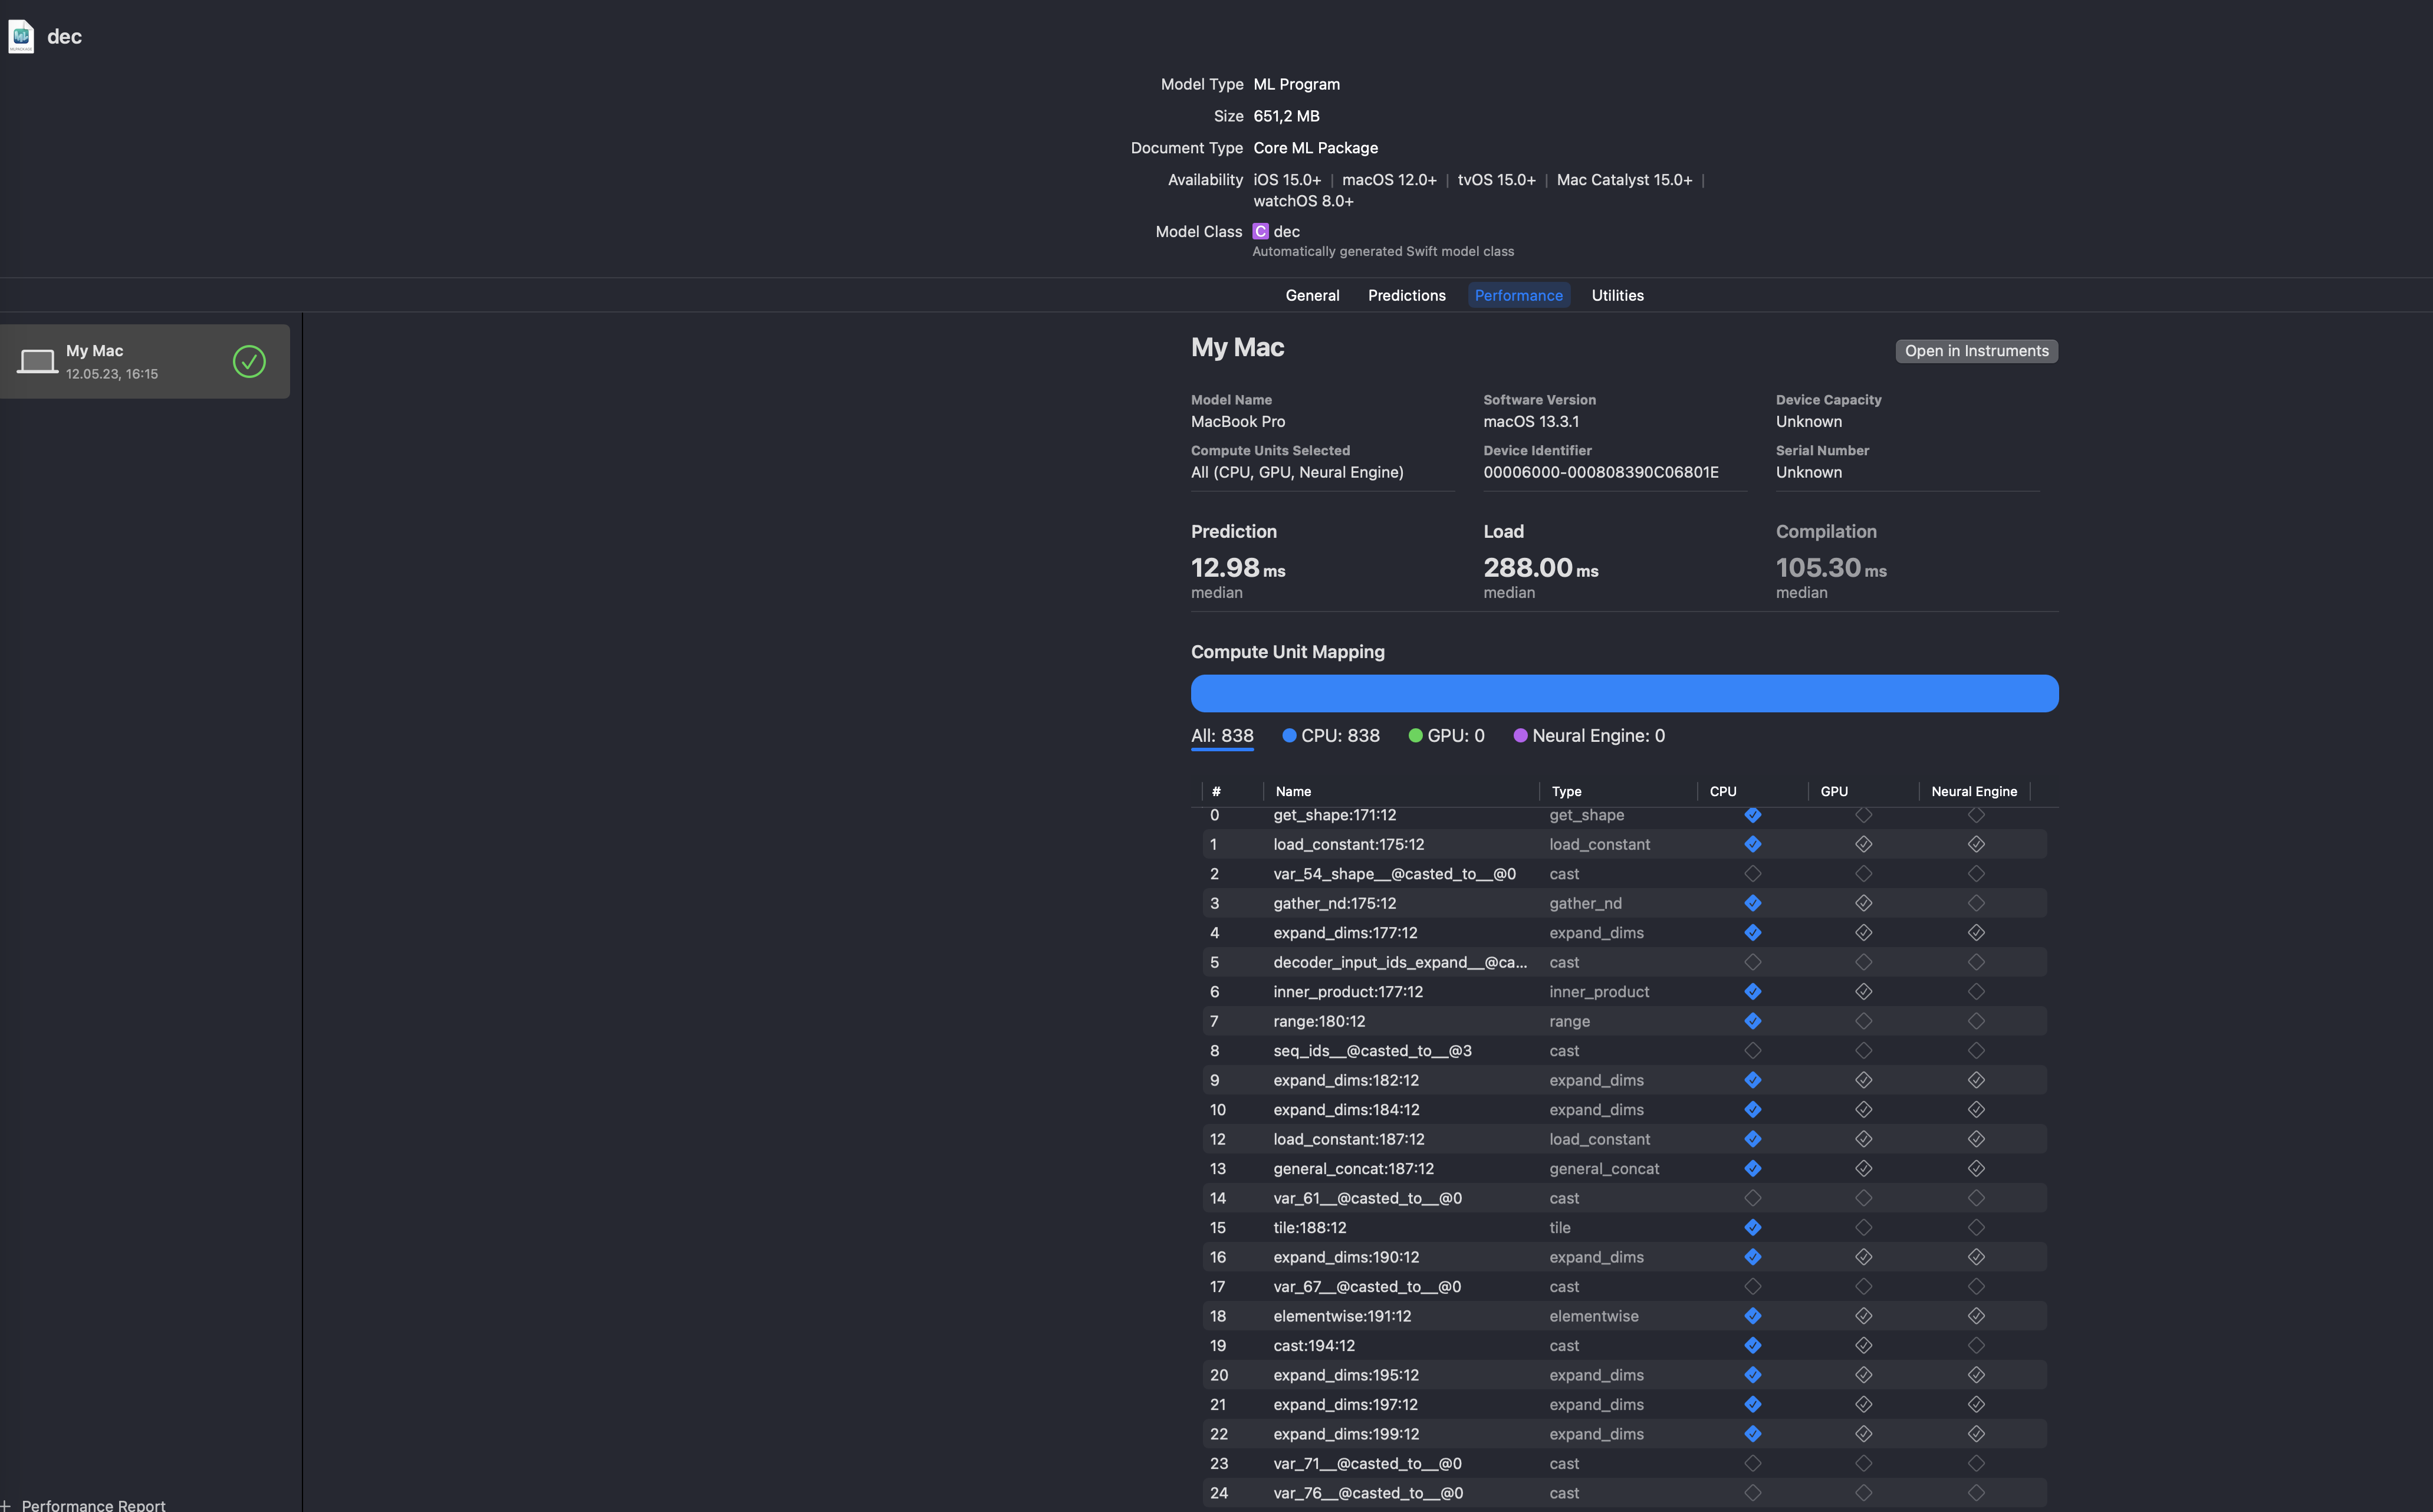Select row var_61__@casted_to__@0
2433x1512 pixels.
[1624, 1198]
